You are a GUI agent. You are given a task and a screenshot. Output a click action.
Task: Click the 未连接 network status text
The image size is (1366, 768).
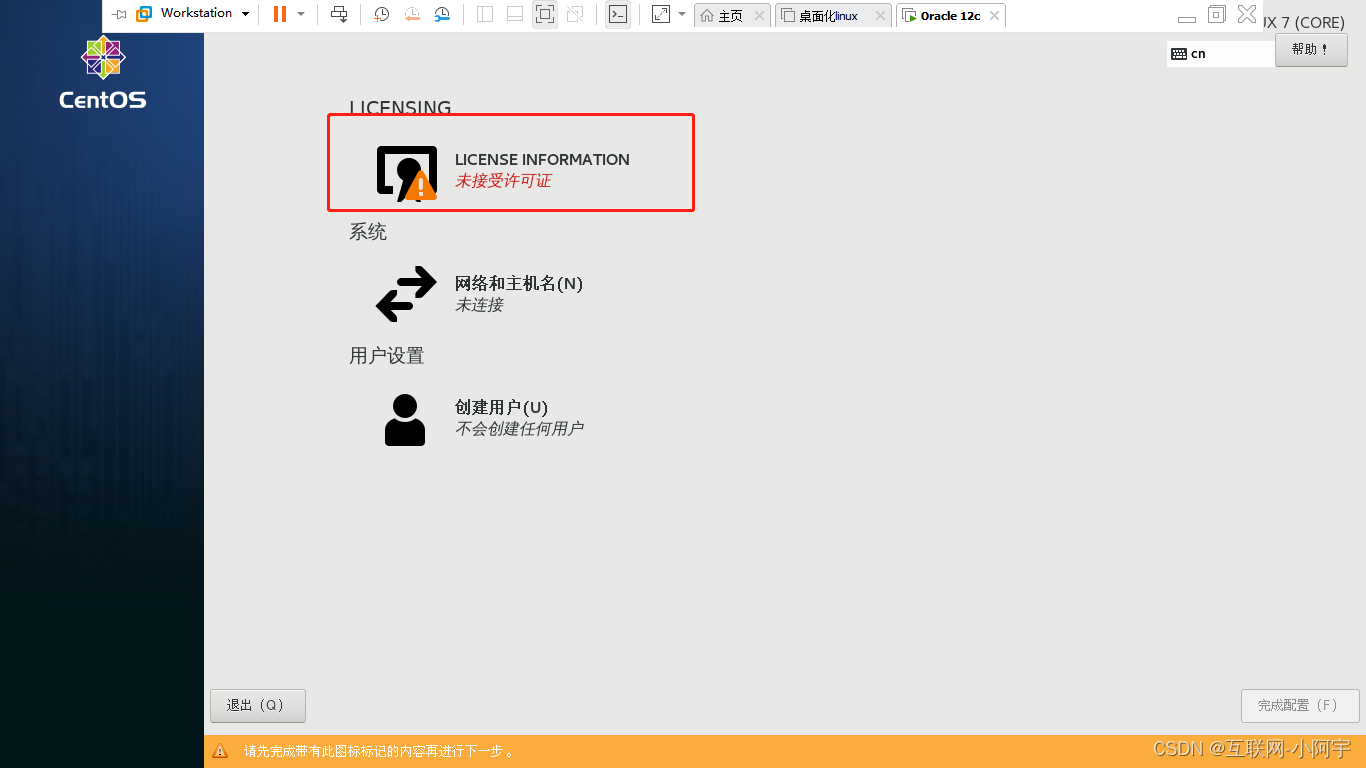(x=479, y=305)
